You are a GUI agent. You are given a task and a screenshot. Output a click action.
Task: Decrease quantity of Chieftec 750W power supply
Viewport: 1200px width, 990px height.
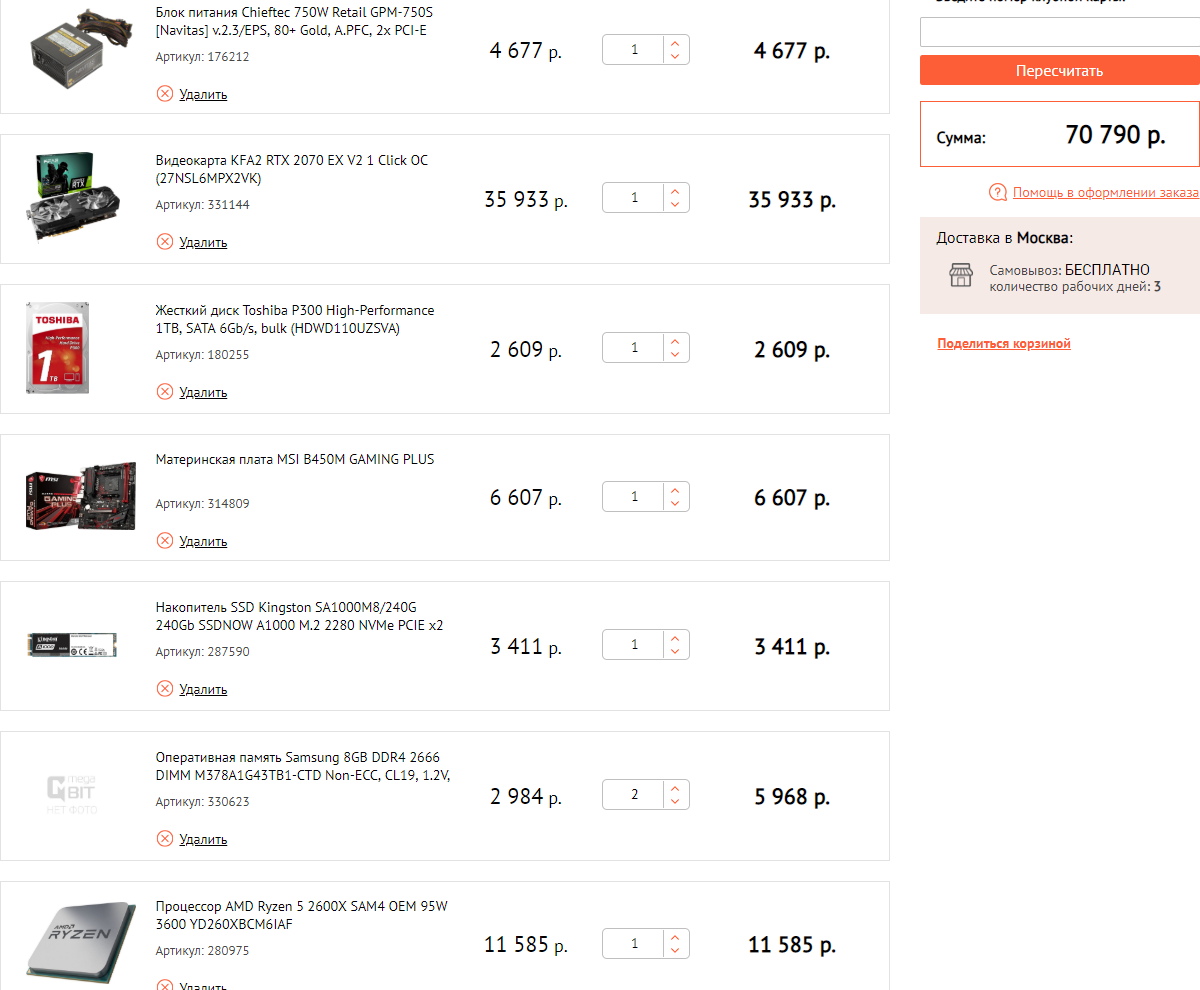click(675, 56)
